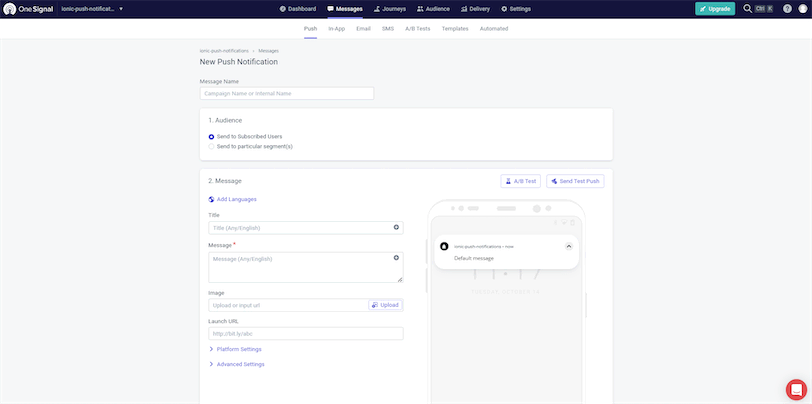This screenshot has height=404, width=812.
Task: Collapse the notification preview chevron
Action: 568,245
